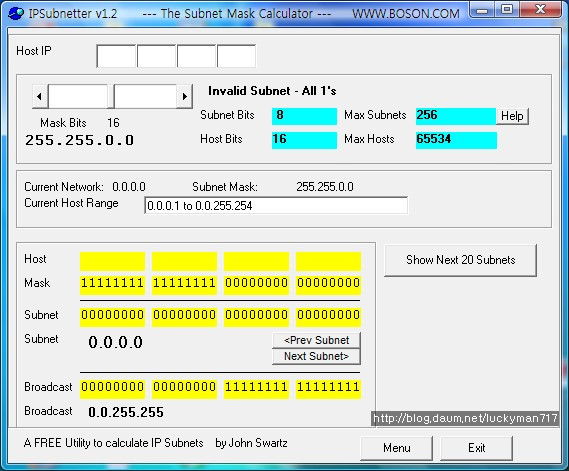Click the third Host IP octet field
This screenshot has width=569, height=471.
[x=196, y=56]
